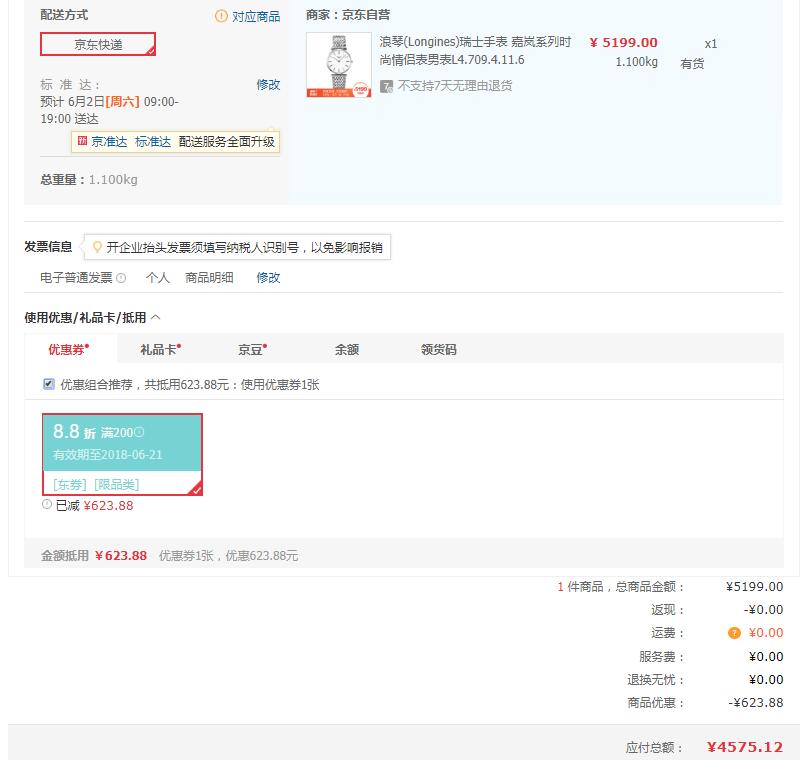Click the 金额抵用 ¥623.88 summary

tap(94, 556)
